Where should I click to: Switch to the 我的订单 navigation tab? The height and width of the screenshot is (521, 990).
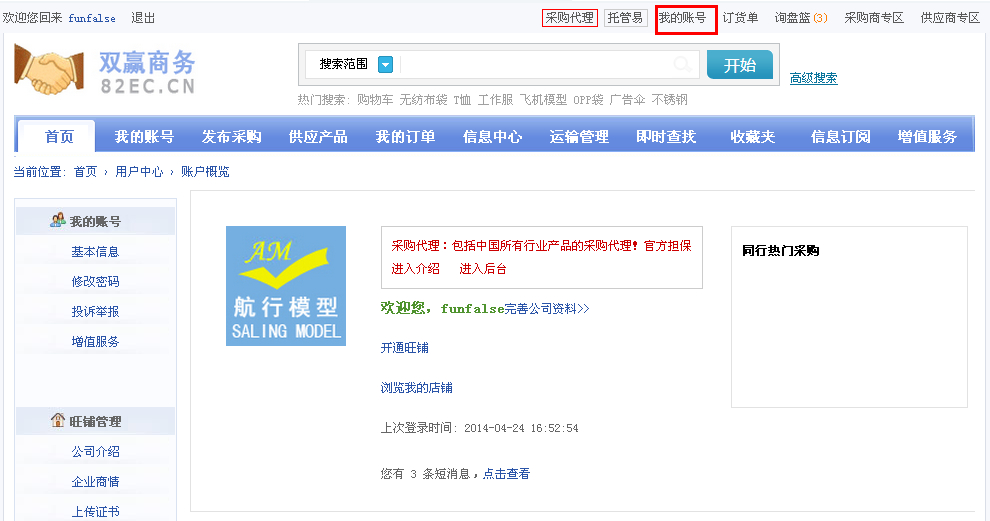click(x=405, y=137)
